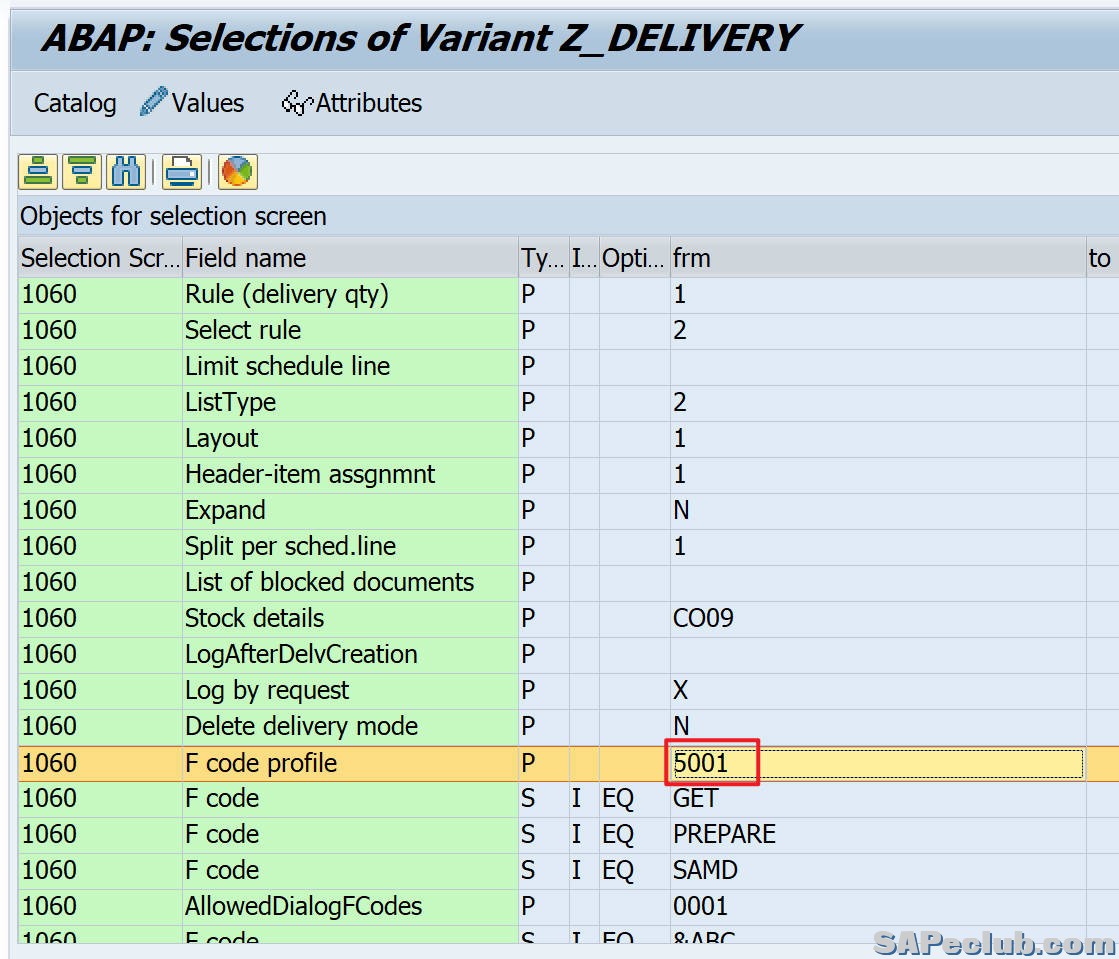Open the Catalog menu item

pos(74,103)
